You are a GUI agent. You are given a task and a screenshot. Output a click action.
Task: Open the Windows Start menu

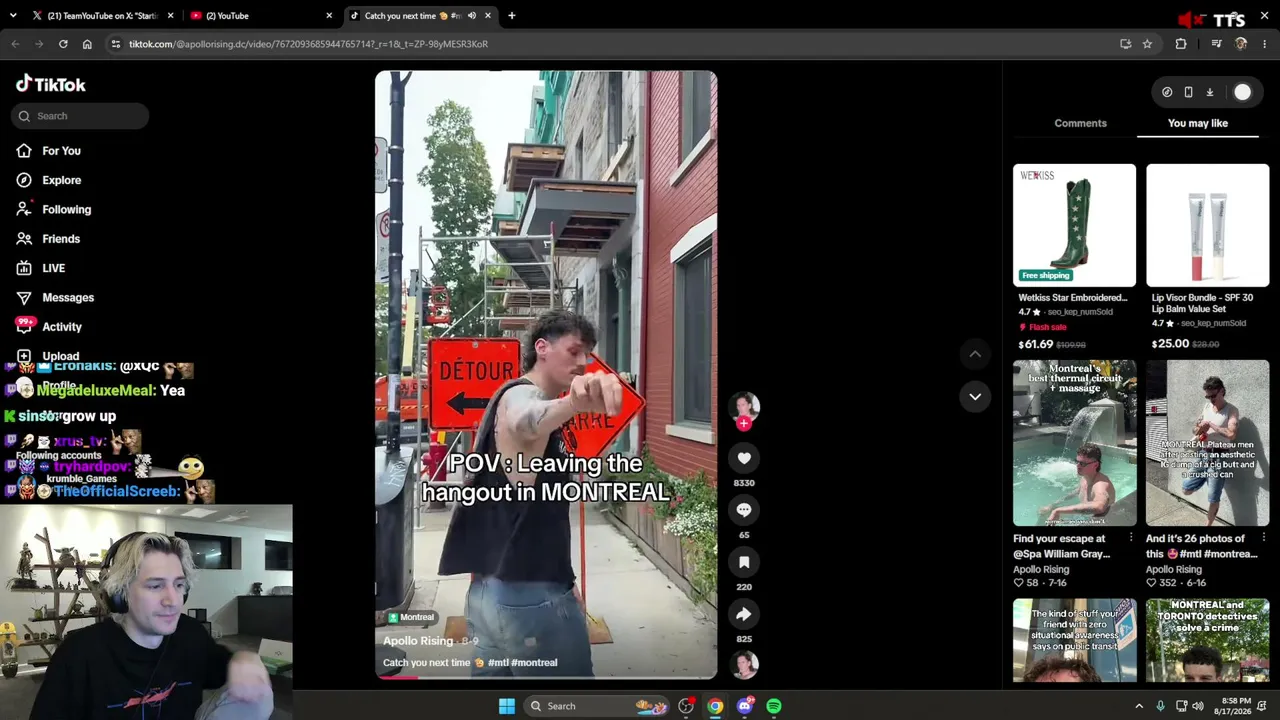point(507,706)
